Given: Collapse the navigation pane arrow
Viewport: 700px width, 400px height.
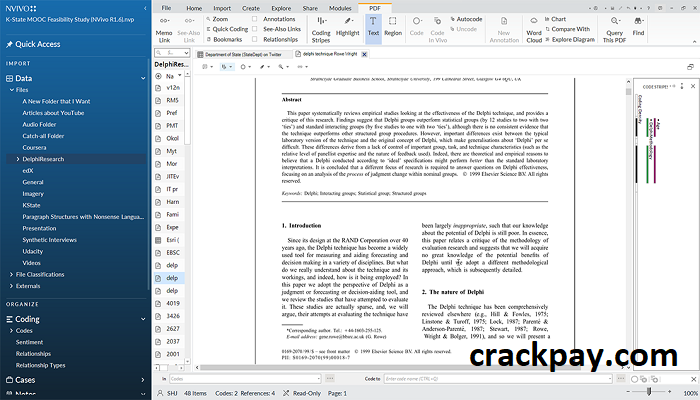Looking at the screenshot, I should [145, 8].
